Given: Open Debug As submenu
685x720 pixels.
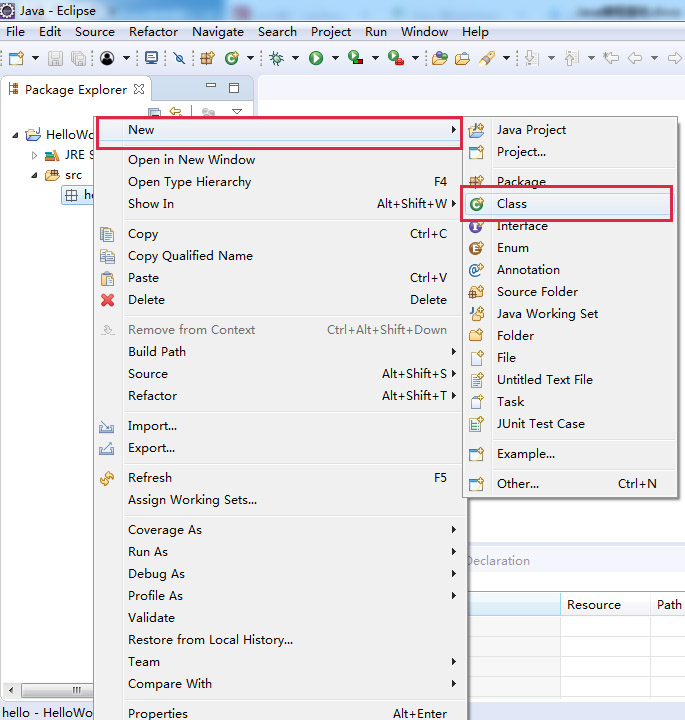Looking at the screenshot, I should tap(279, 574).
